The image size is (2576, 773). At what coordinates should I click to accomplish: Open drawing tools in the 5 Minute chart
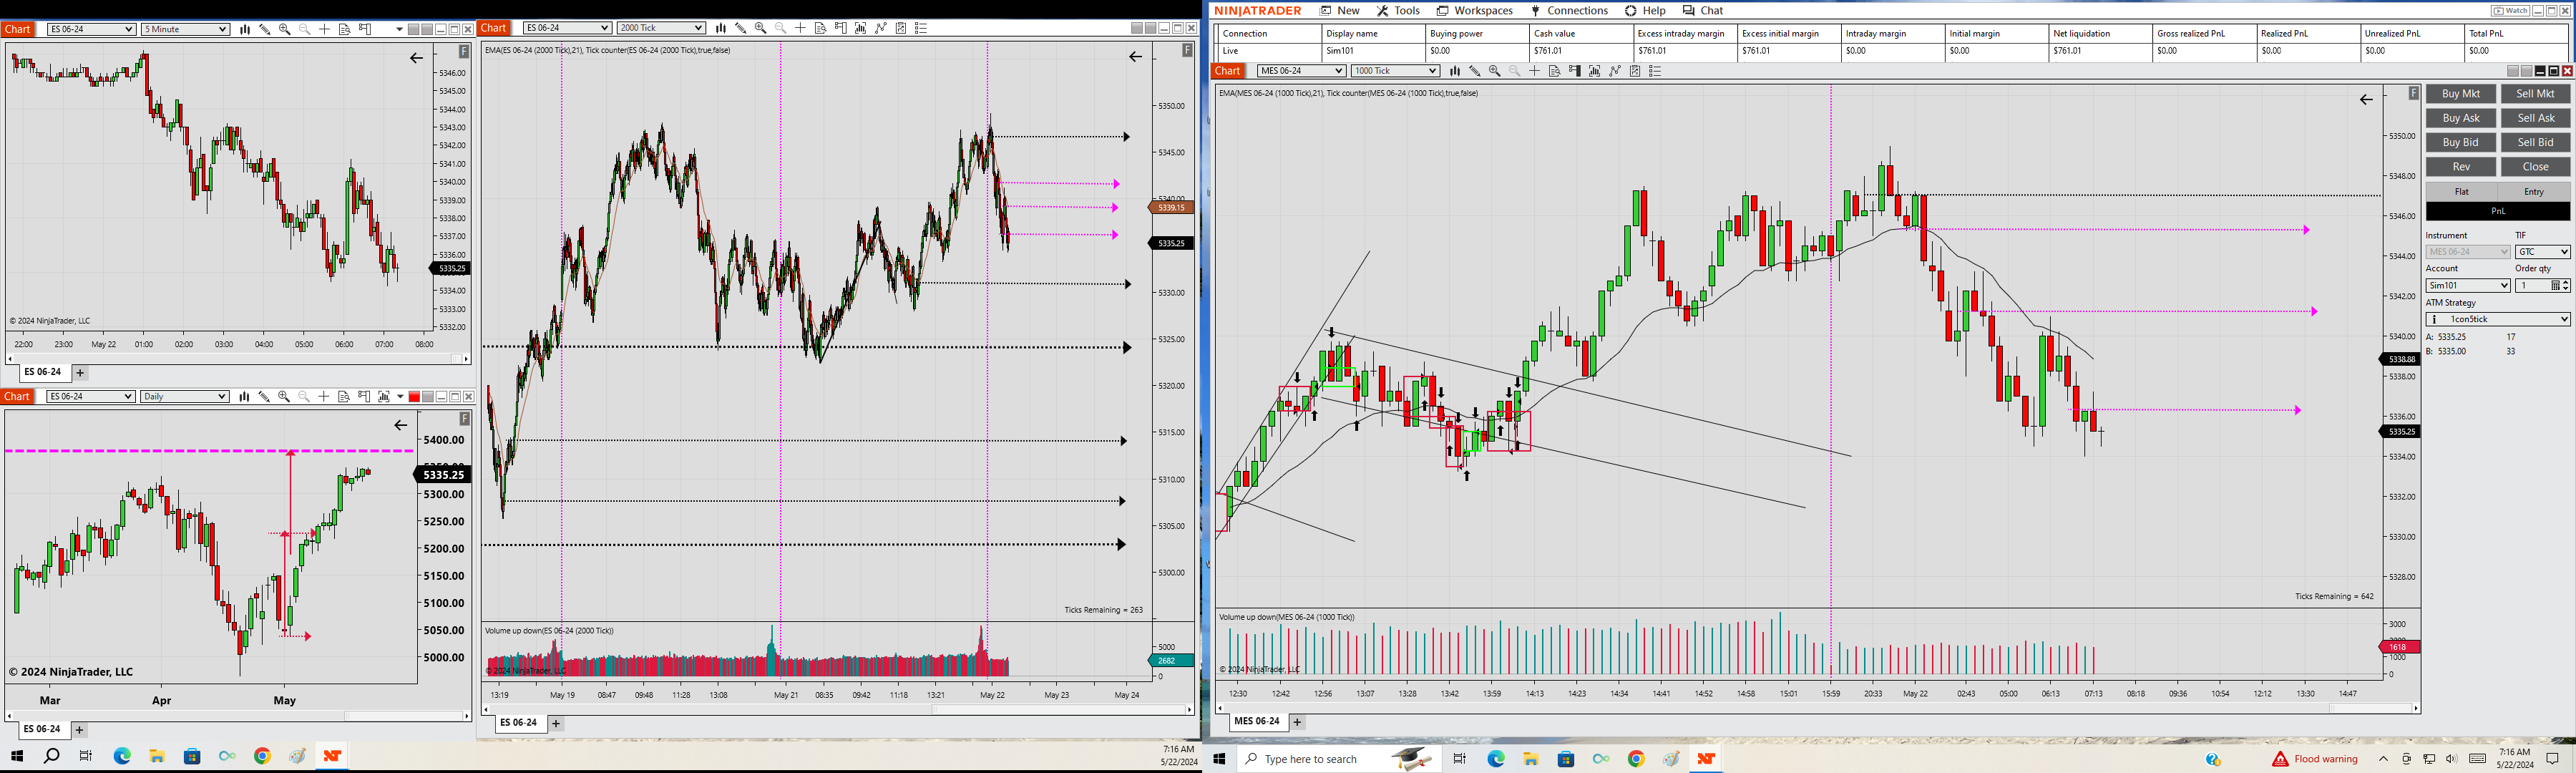(265, 29)
